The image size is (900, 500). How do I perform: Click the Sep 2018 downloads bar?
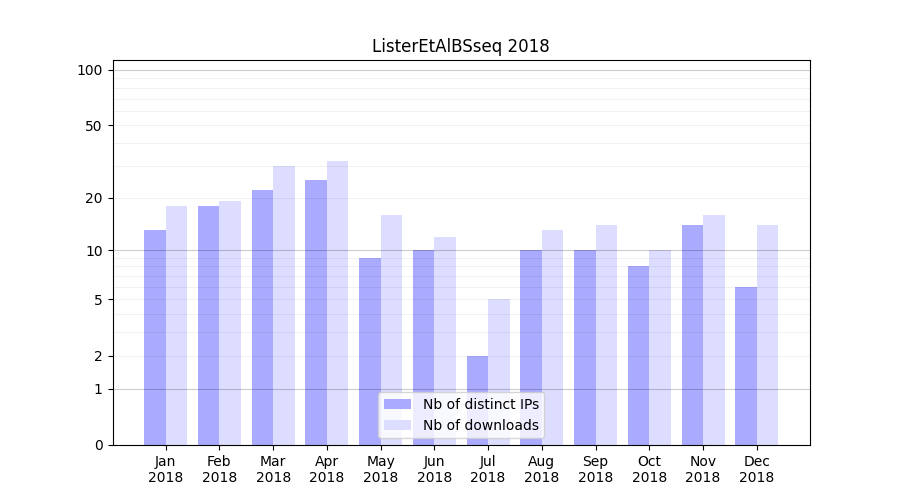(x=606, y=335)
